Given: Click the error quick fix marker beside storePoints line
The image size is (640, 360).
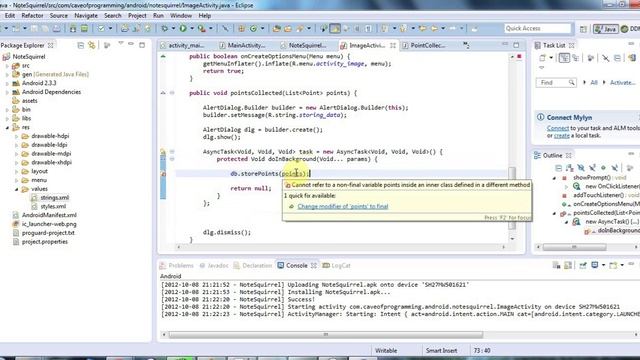Looking at the screenshot, I should tap(163, 173).
